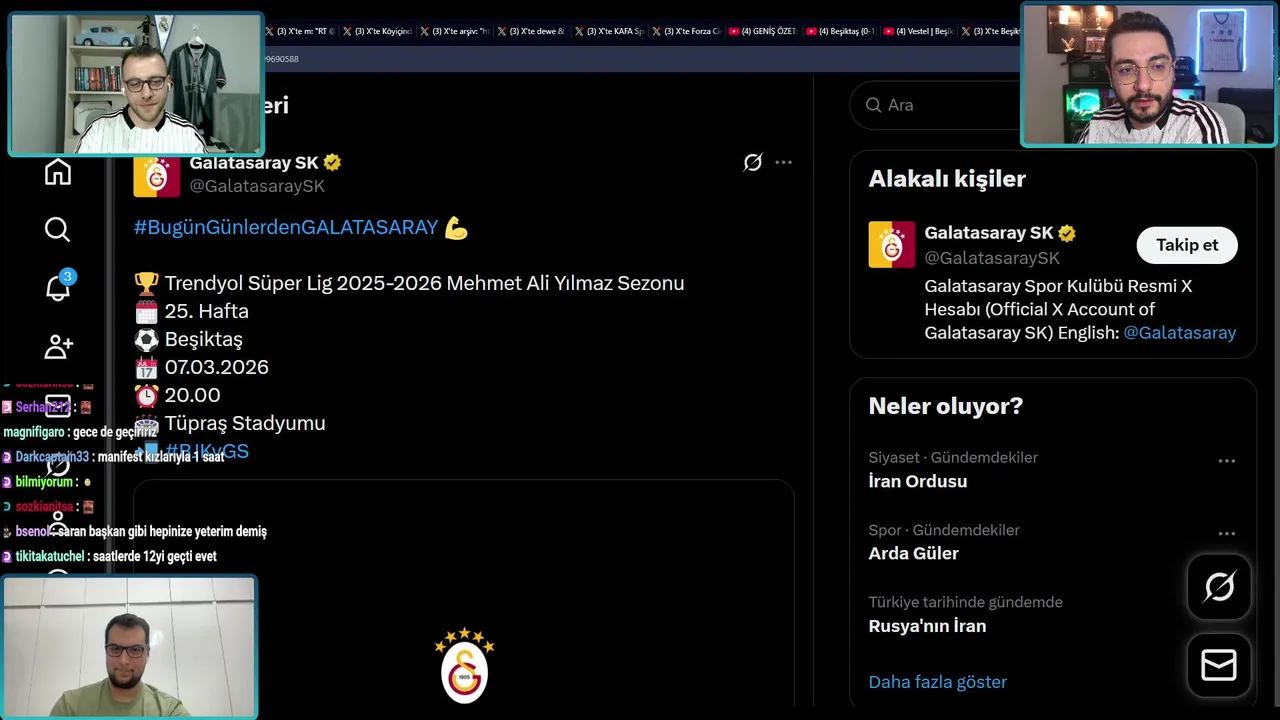
Task: Switch to the "X'te Forza" browser tab
Action: (x=686, y=31)
